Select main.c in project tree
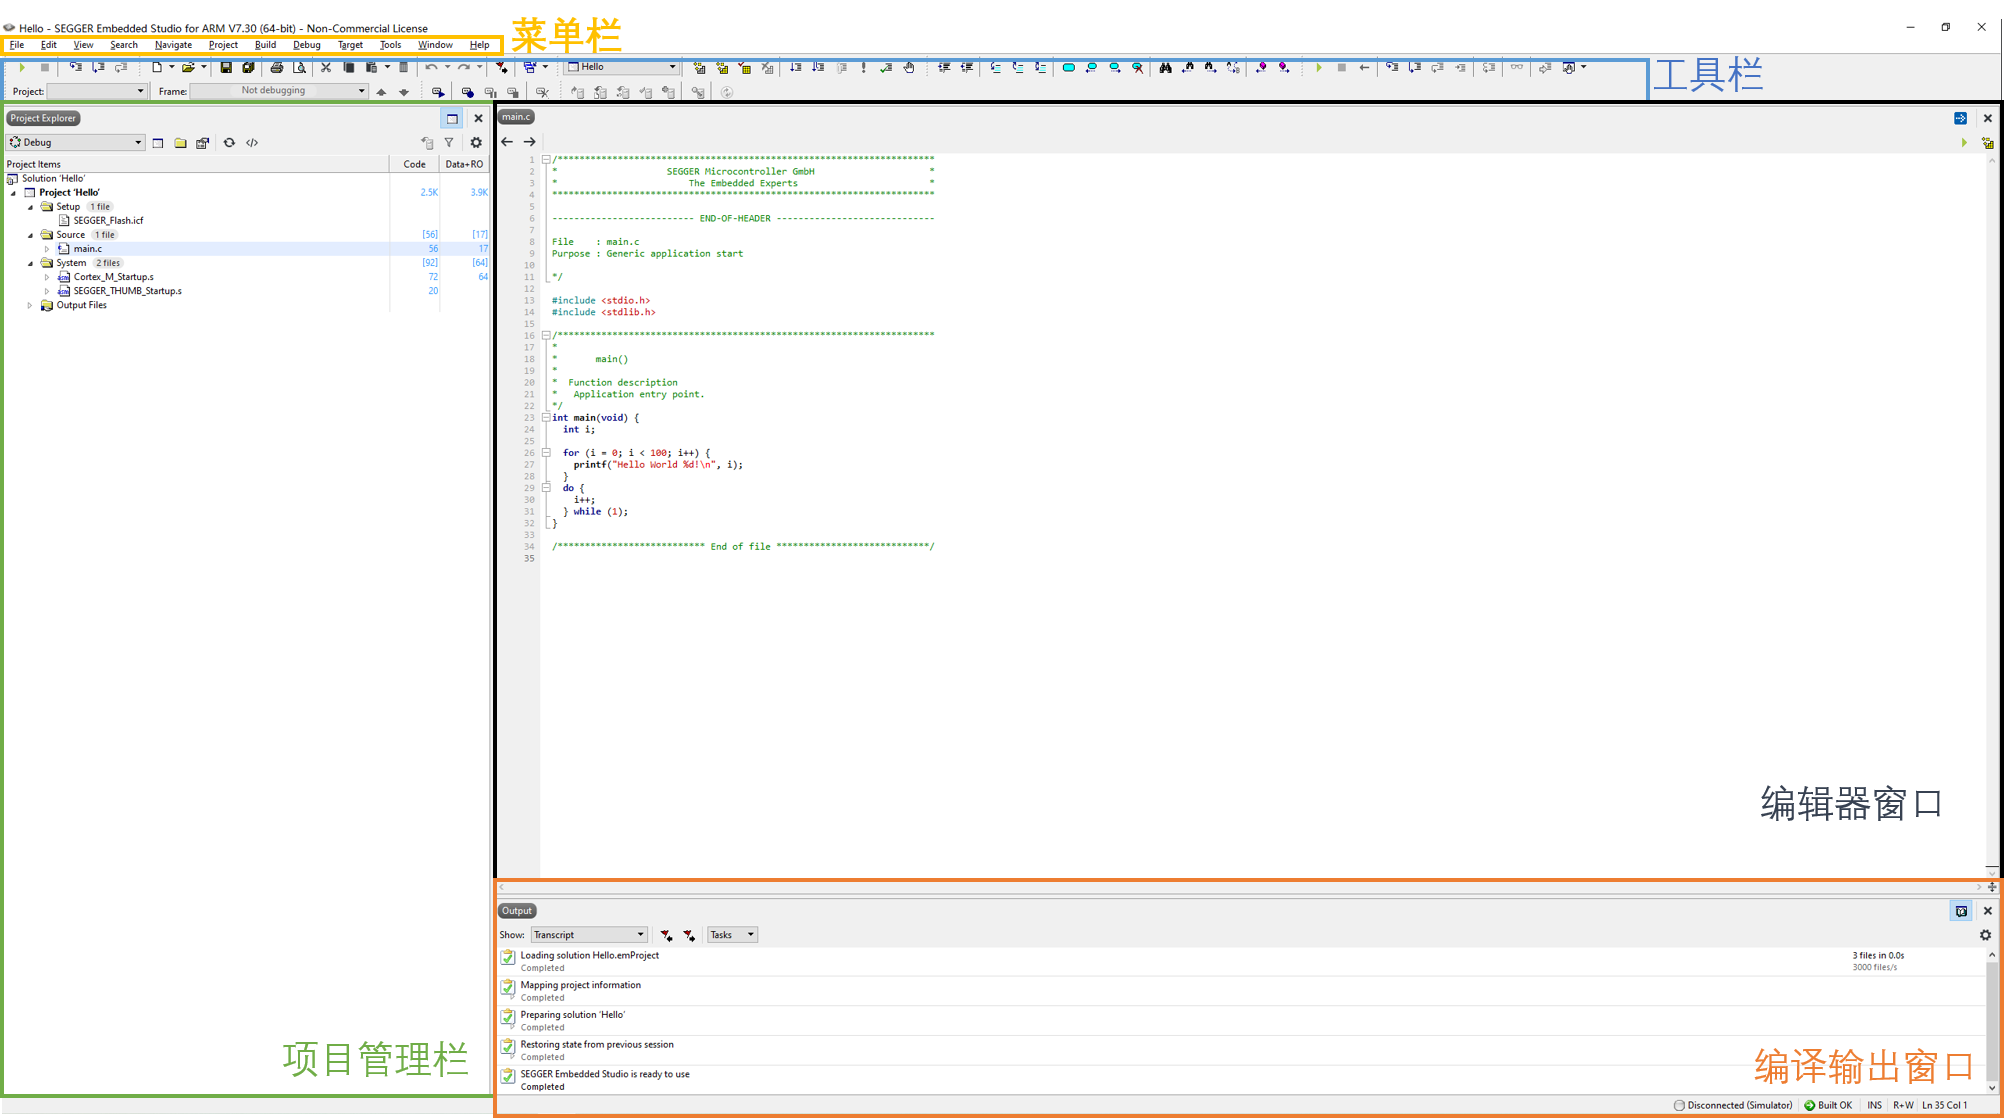The height and width of the screenshot is (1118, 2004). [87, 249]
